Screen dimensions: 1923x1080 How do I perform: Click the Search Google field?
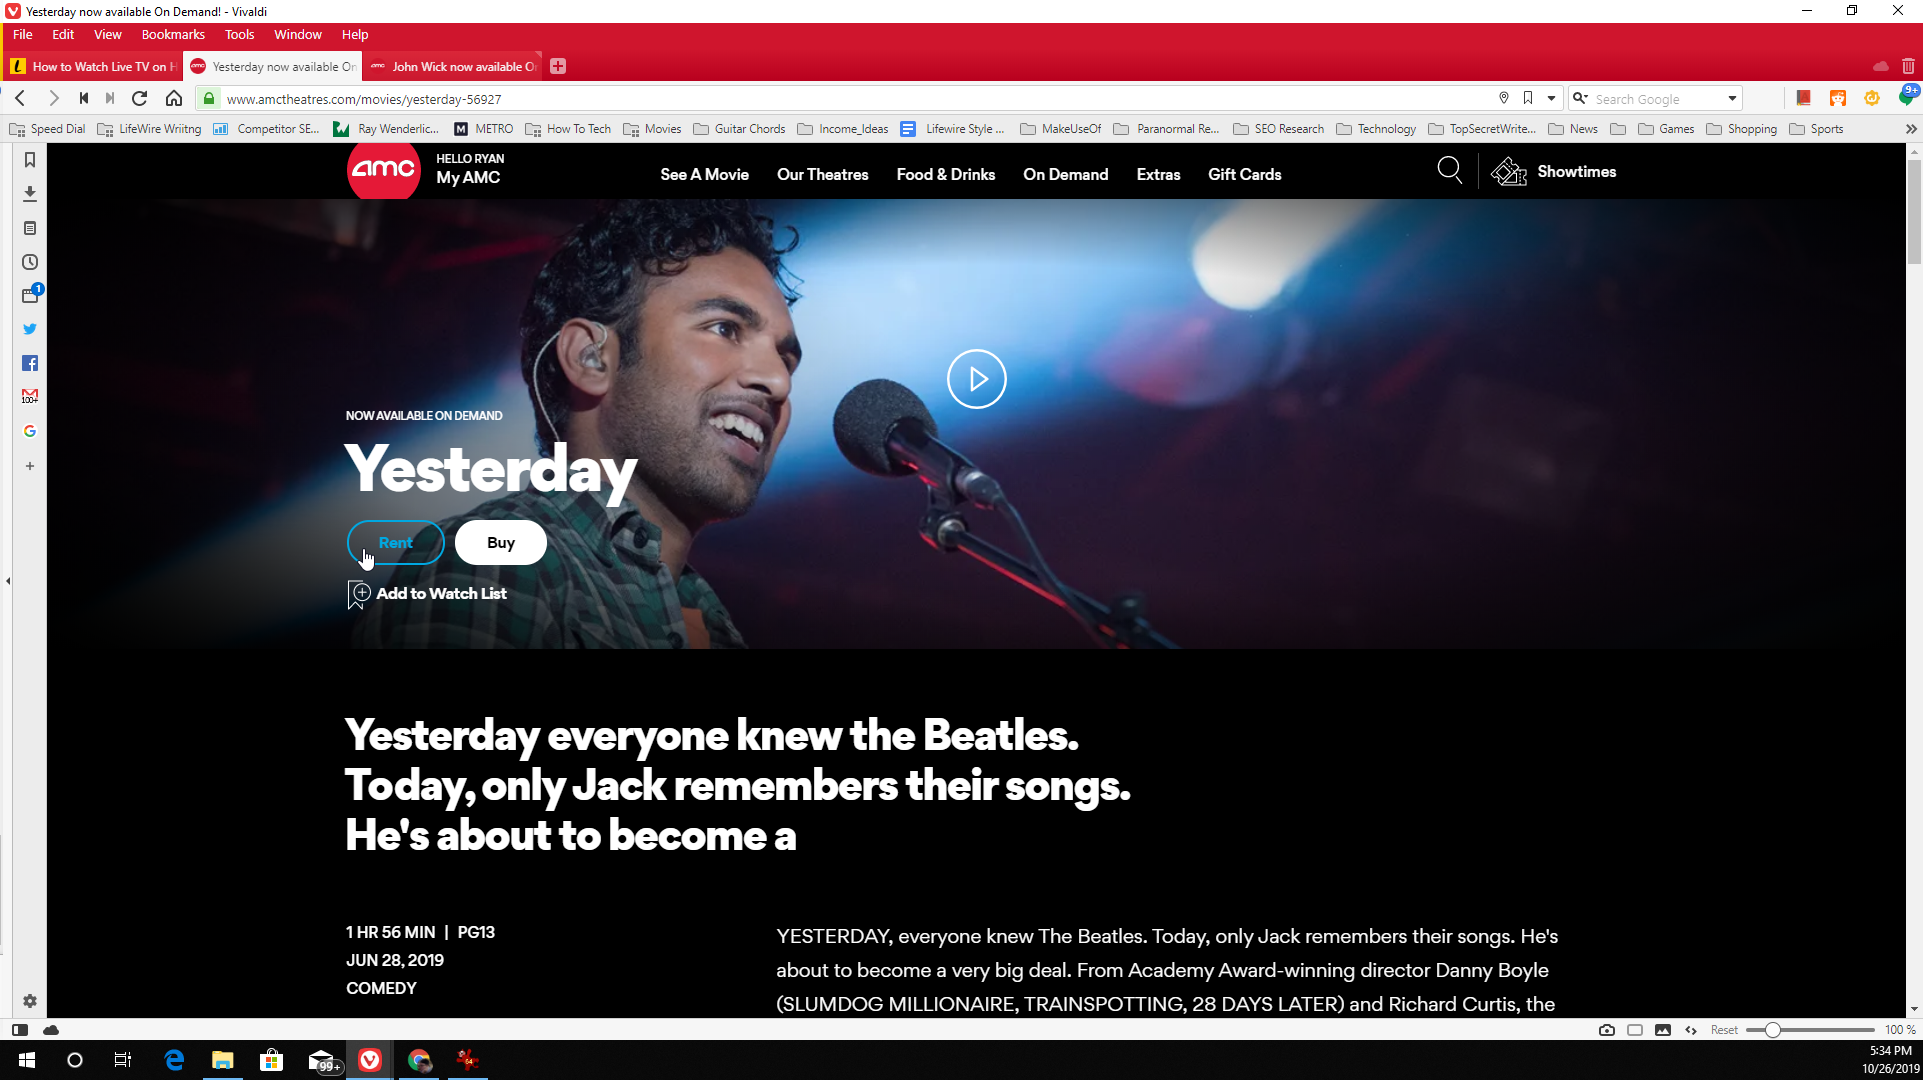click(1657, 99)
